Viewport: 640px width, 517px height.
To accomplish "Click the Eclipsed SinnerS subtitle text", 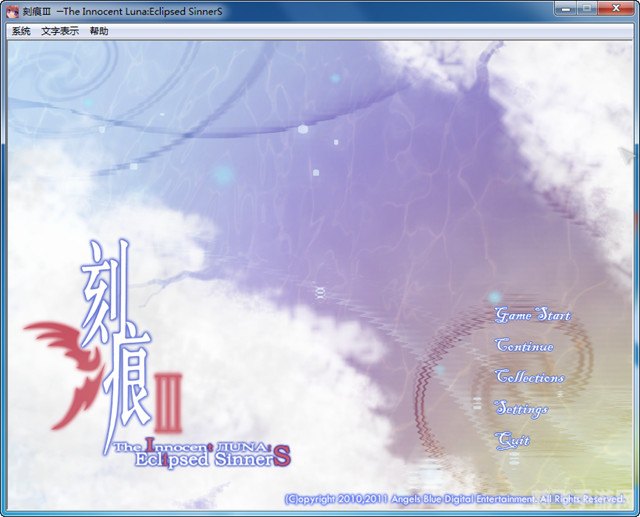I will click(x=197, y=459).
